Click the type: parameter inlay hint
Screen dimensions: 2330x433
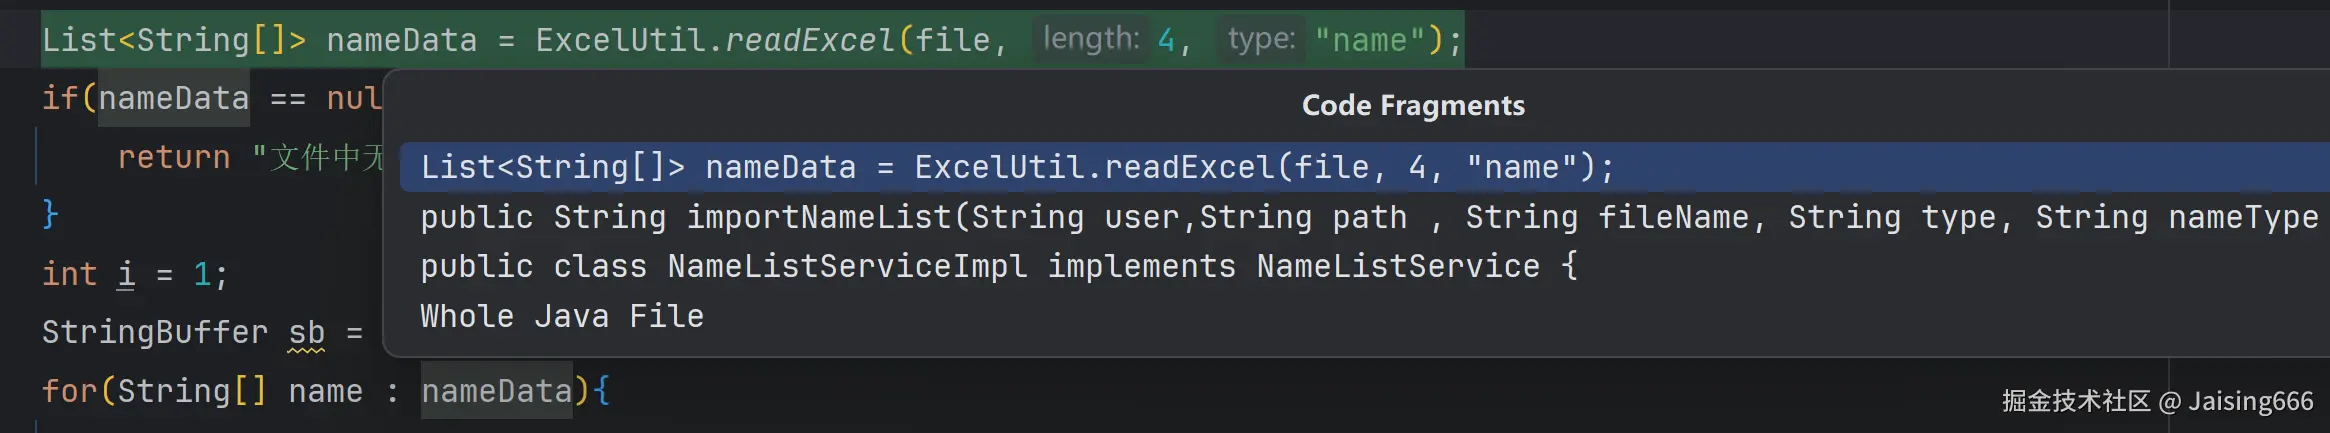(x=1261, y=39)
